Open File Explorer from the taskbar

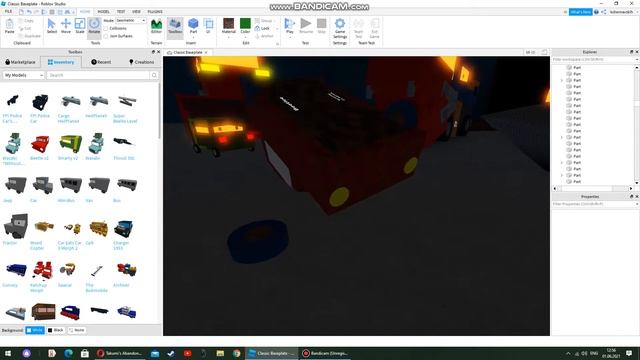click(220, 353)
